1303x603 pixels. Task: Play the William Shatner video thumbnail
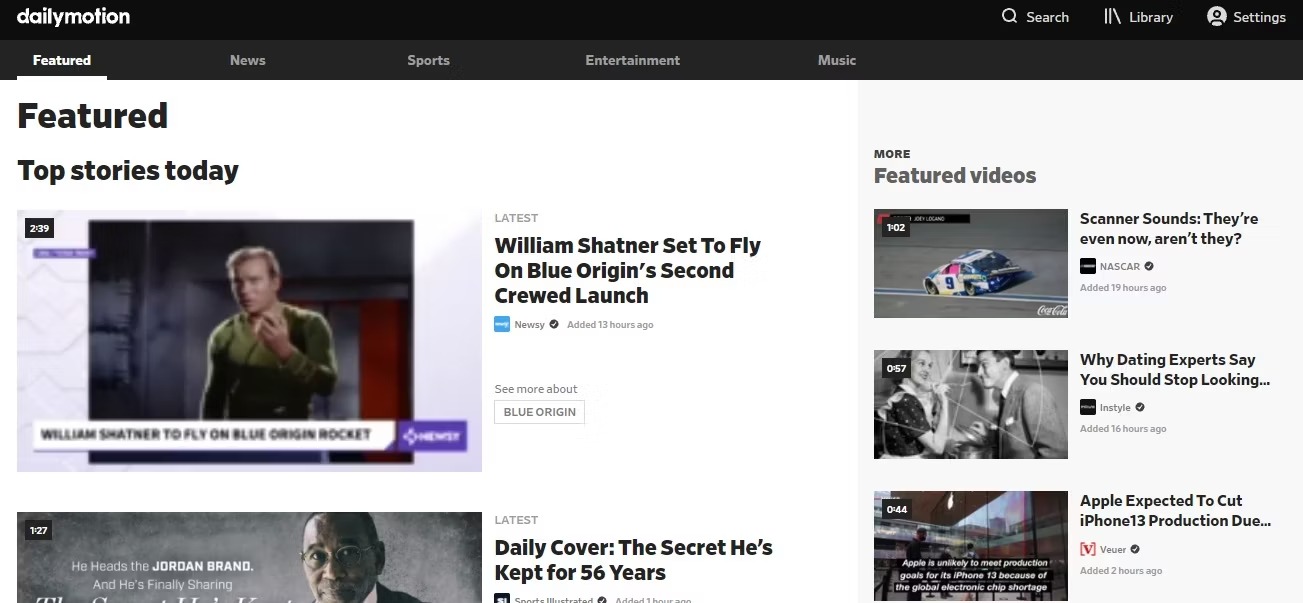(249, 340)
